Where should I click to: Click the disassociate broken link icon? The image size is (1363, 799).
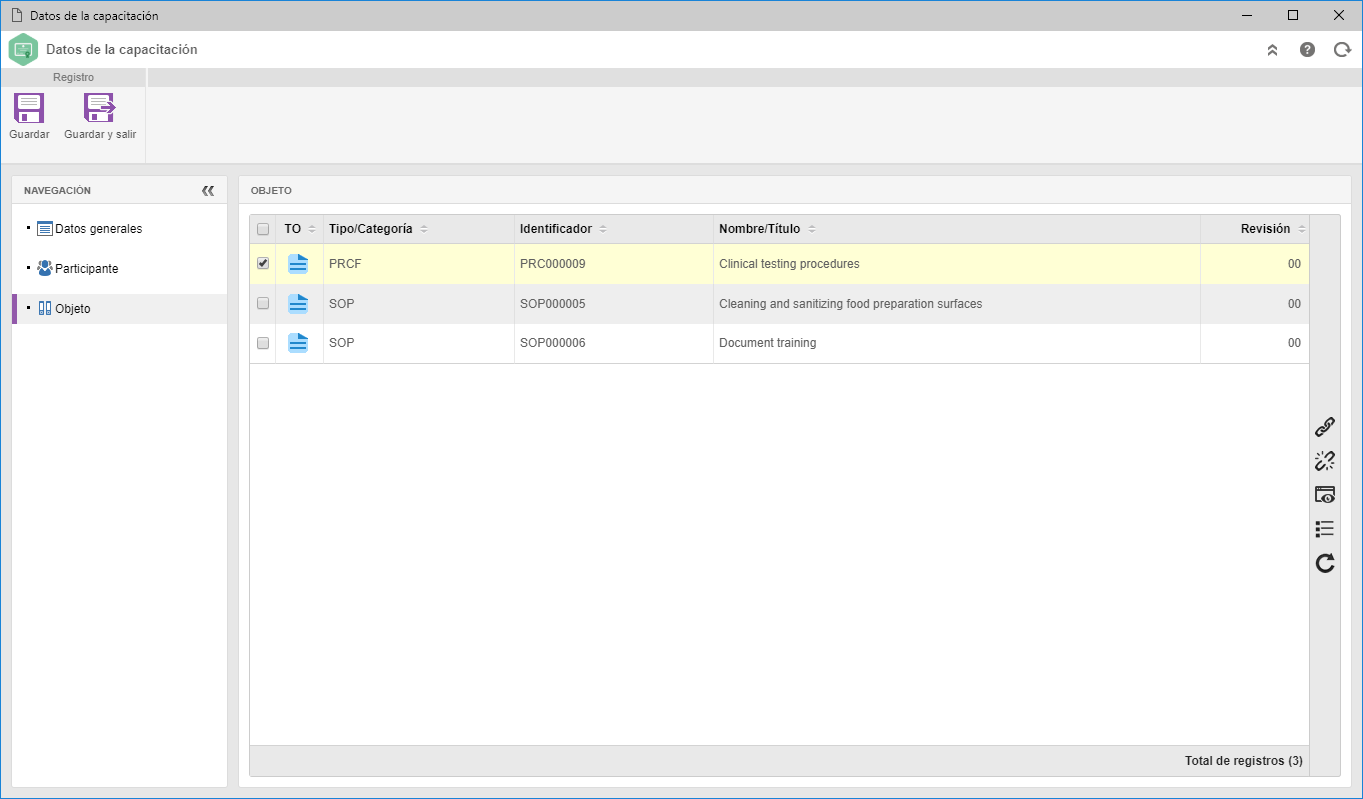pos(1325,461)
